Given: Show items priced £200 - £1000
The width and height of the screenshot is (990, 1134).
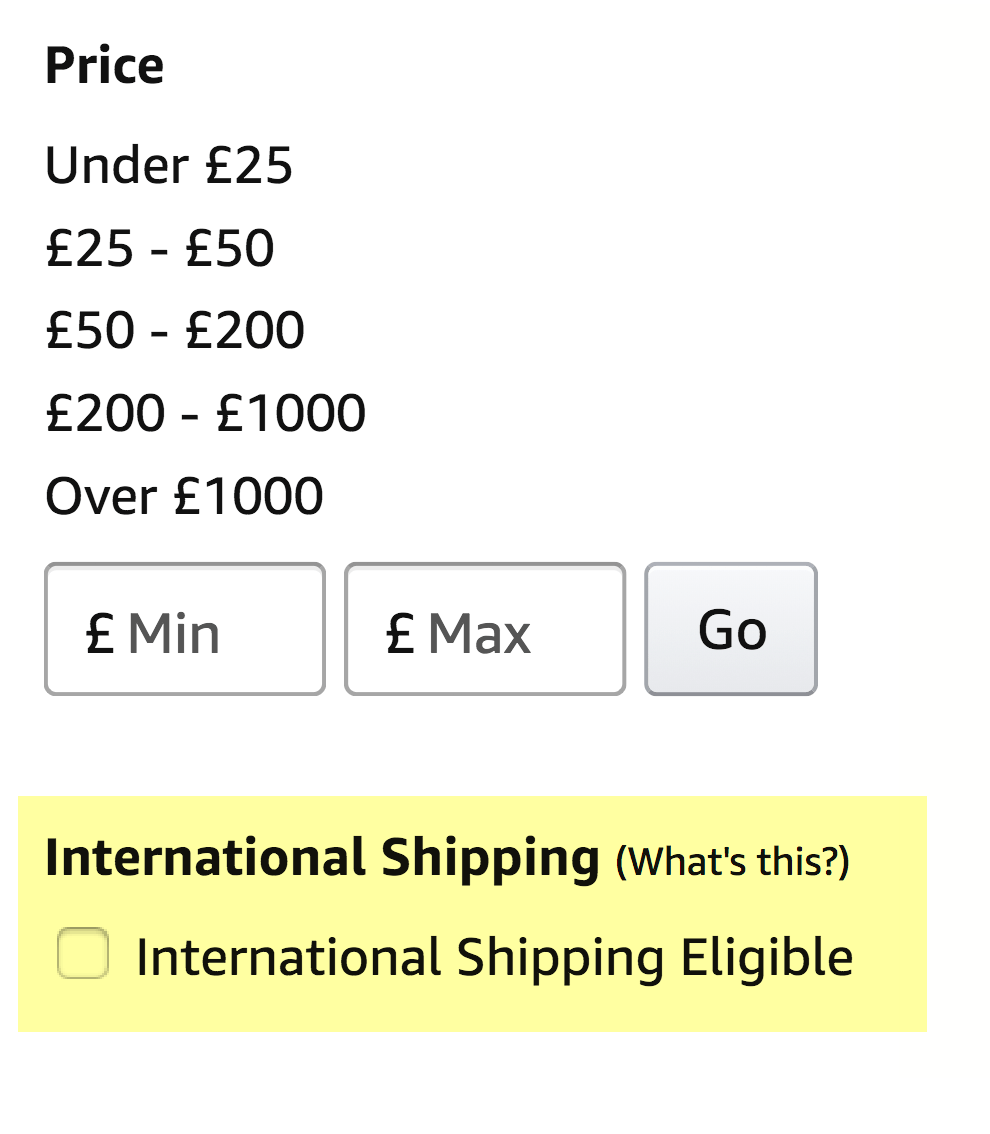Looking at the screenshot, I should click(x=205, y=412).
